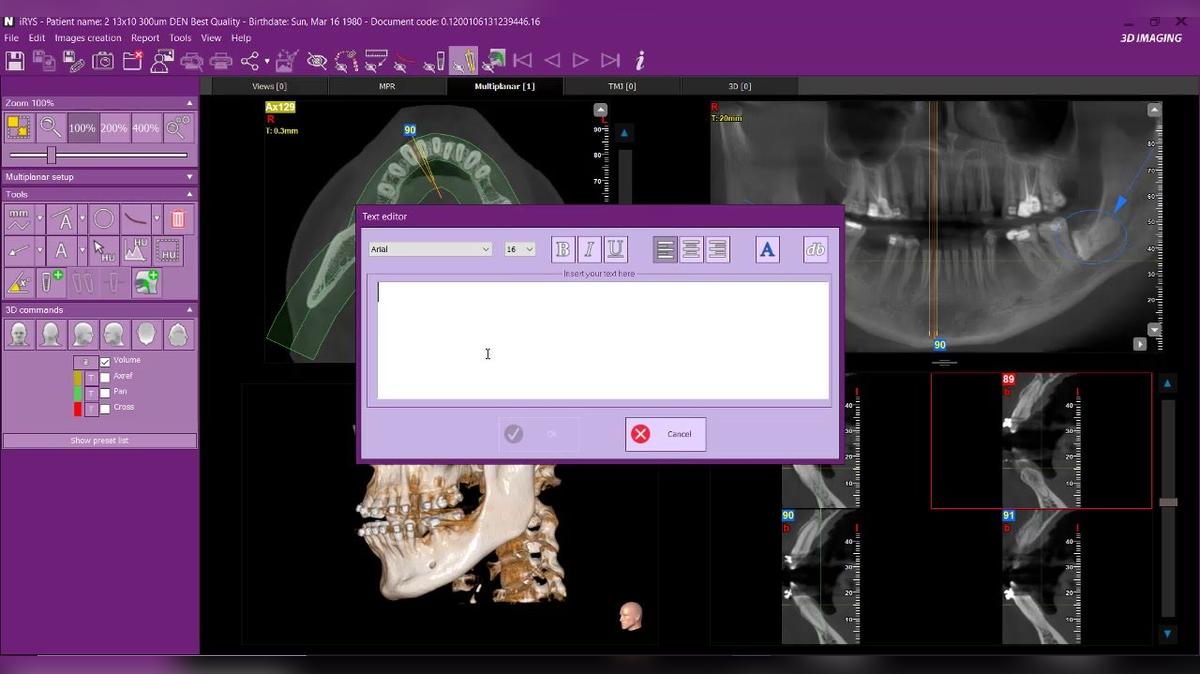Open the Images creation menu
Screen dimensions: 1200x674
tap(88, 38)
